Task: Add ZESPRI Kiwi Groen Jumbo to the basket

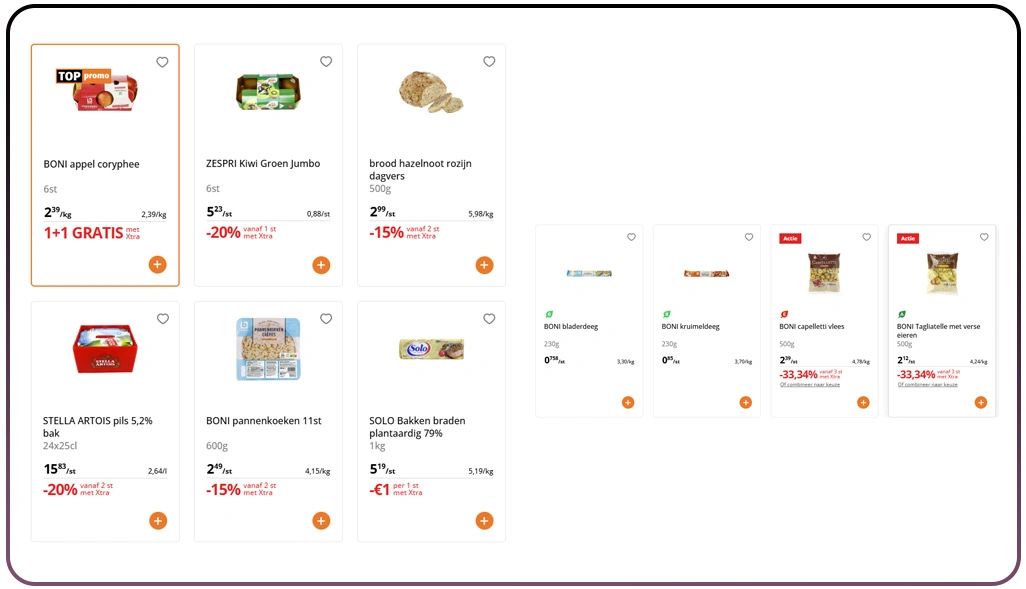Action: pyautogui.click(x=320, y=264)
